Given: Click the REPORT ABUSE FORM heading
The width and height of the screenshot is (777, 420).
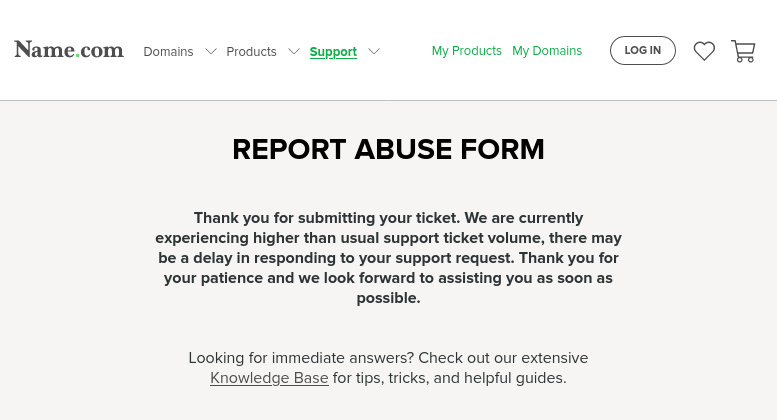Looking at the screenshot, I should 388,149.
